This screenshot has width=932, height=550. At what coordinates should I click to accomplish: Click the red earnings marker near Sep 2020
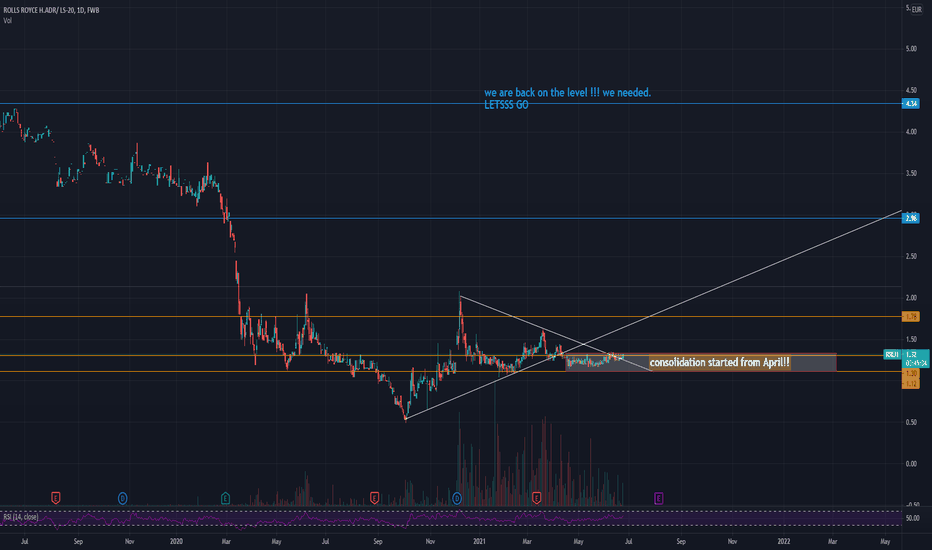[x=374, y=498]
